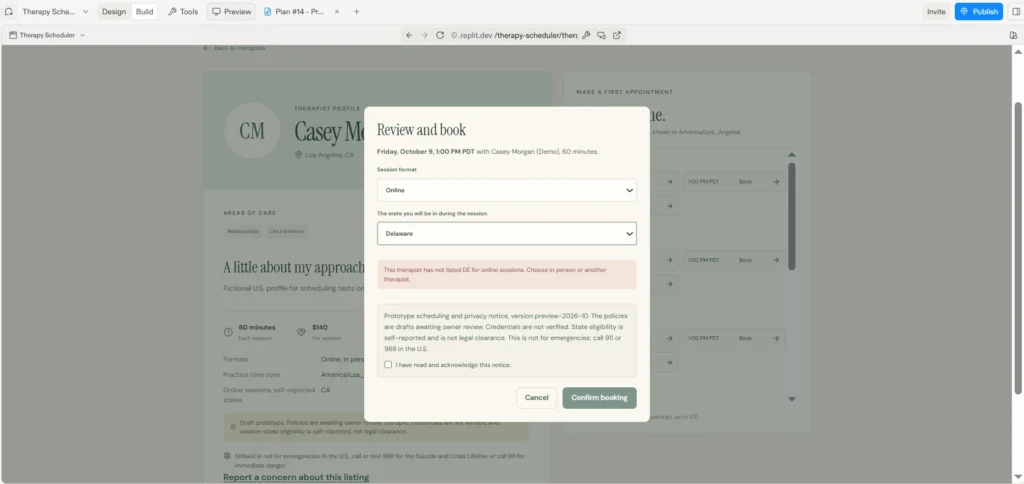Click the location pin icon by Los Angeles
This screenshot has height=484, width=1024.
pyautogui.click(x=299, y=155)
